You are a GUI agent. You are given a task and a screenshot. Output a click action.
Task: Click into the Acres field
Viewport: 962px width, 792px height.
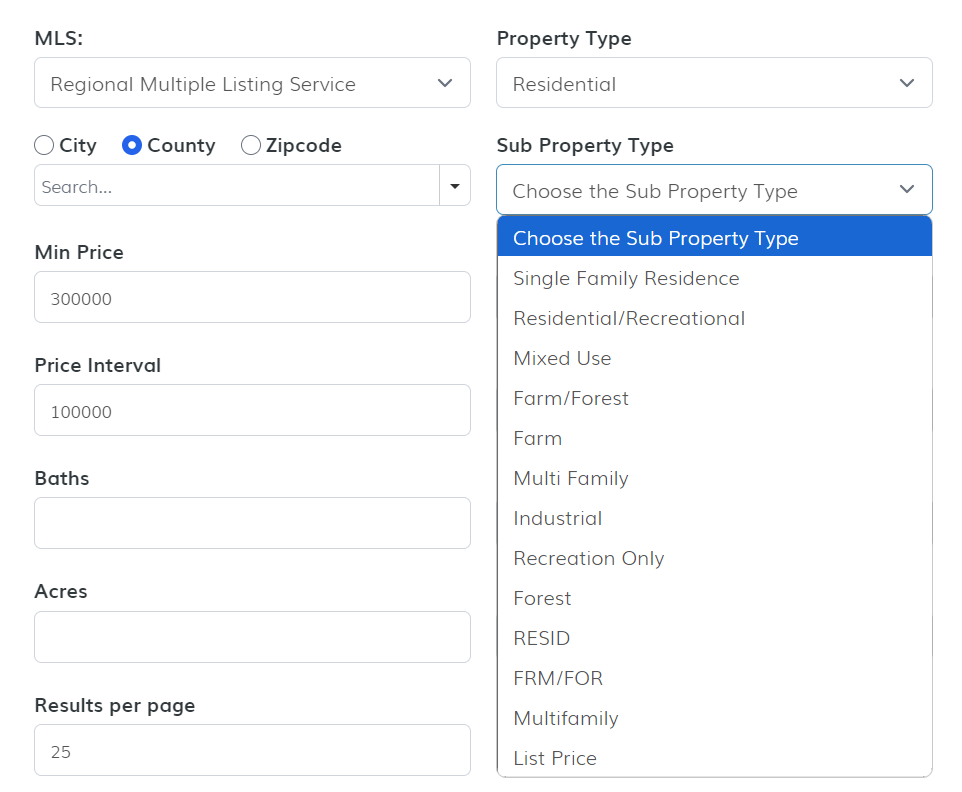252,637
